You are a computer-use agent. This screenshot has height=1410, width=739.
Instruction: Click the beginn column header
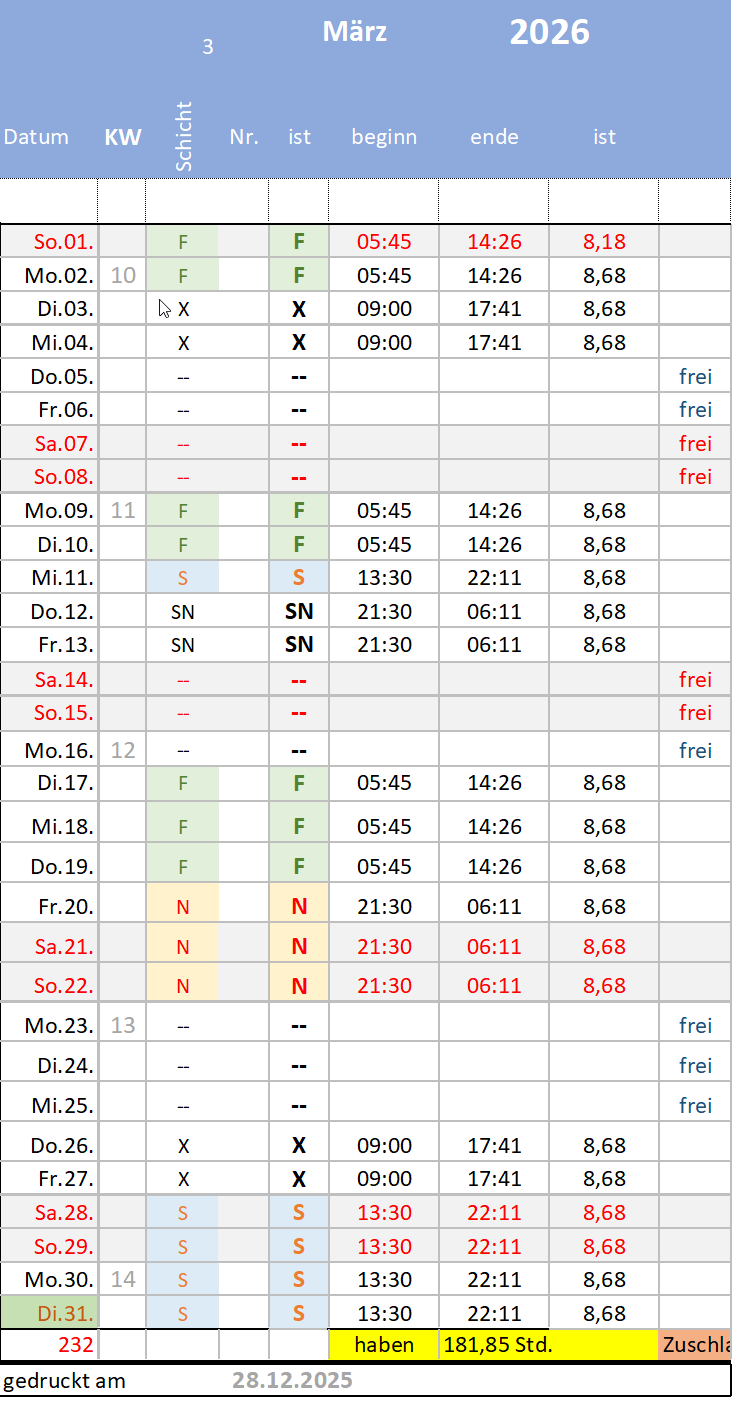[384, 137]
